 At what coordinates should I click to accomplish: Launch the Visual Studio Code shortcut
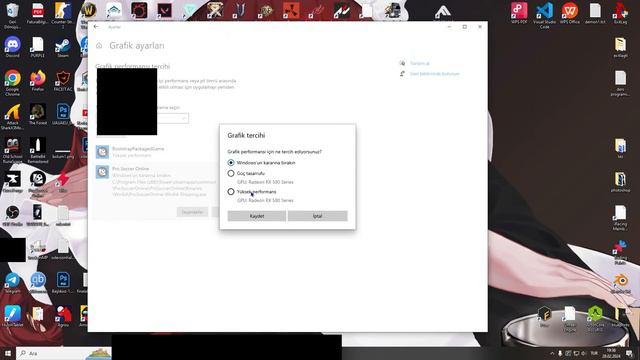[544, 16]
